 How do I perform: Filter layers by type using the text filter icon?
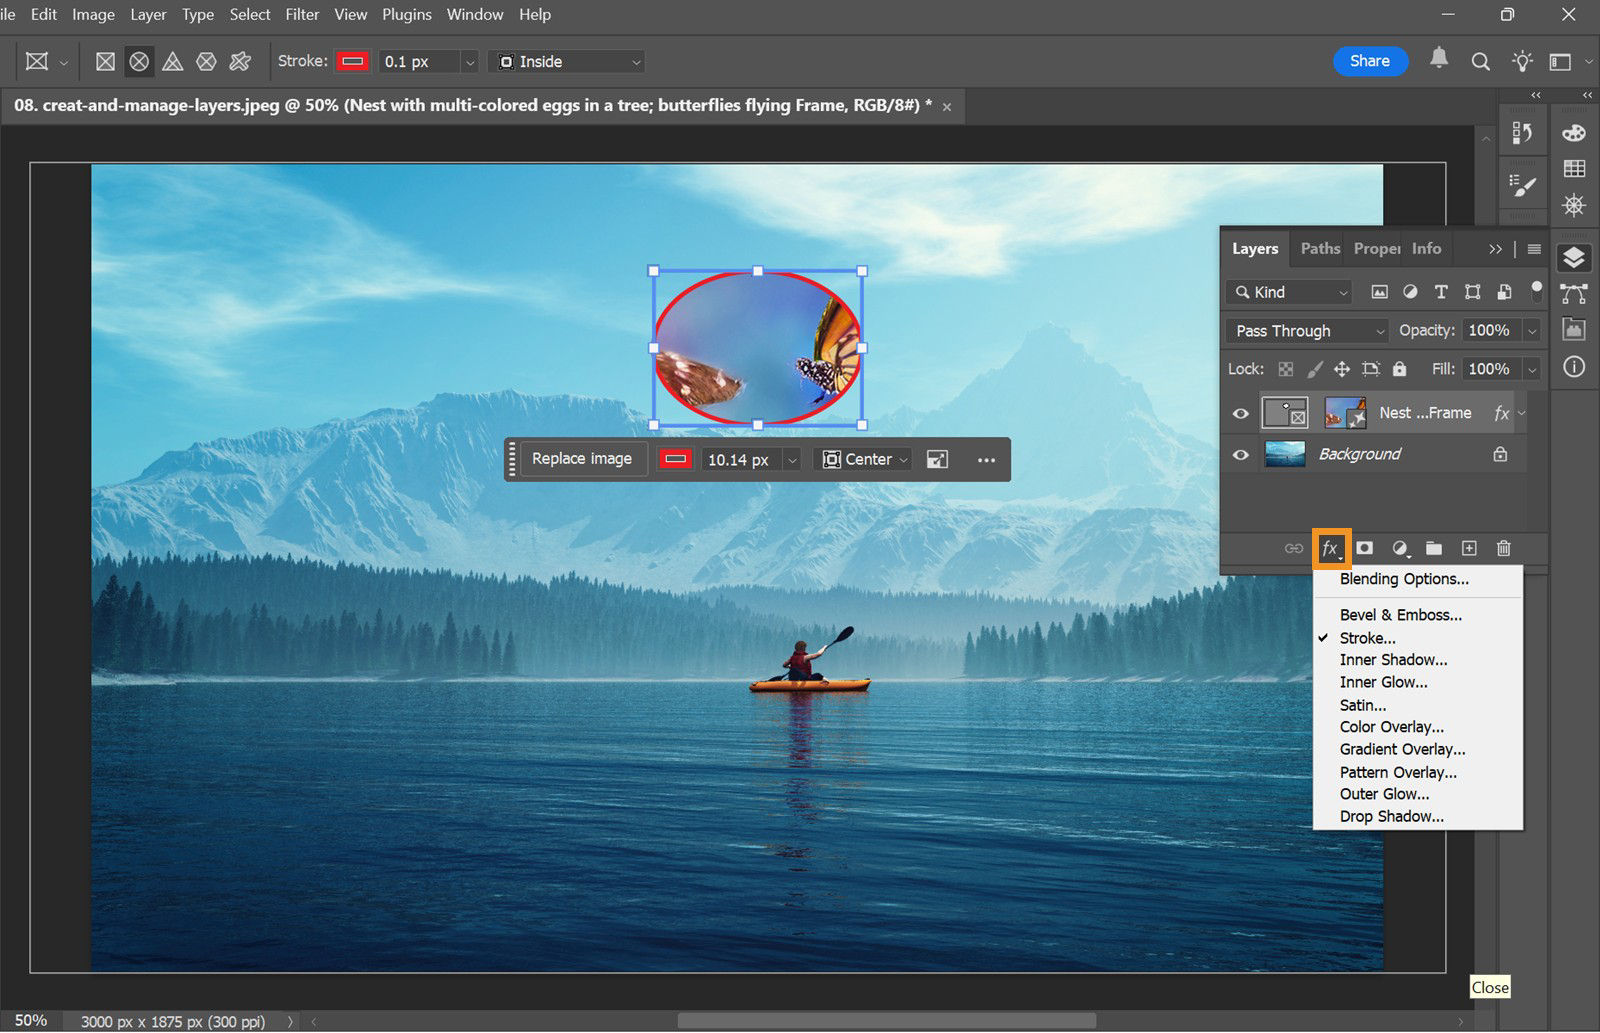click(1441, 292)
